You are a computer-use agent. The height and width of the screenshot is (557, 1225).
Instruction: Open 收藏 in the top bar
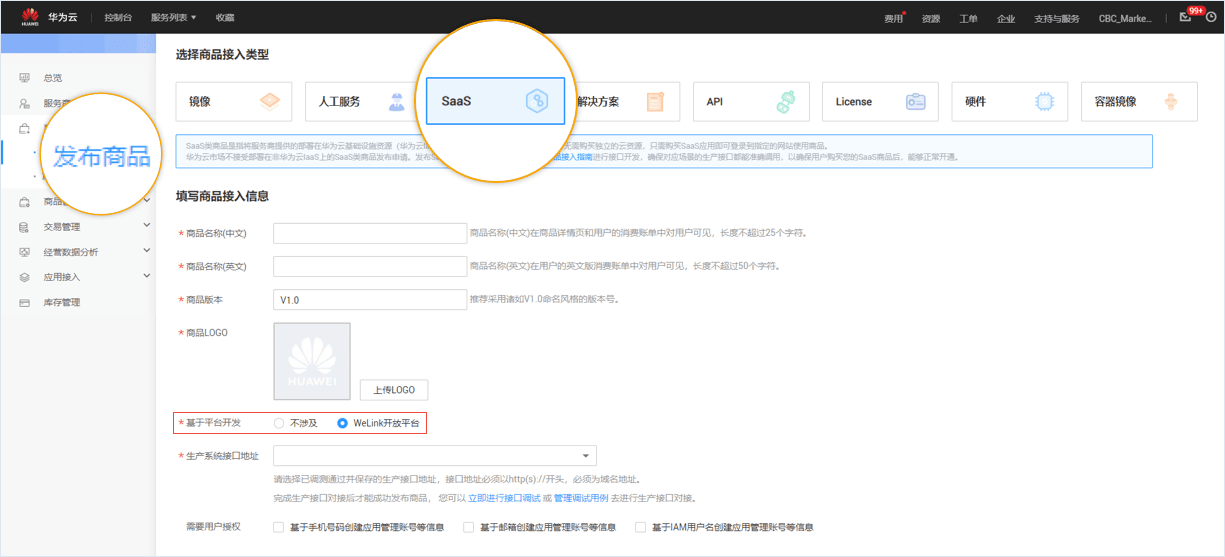coord(225,18)
